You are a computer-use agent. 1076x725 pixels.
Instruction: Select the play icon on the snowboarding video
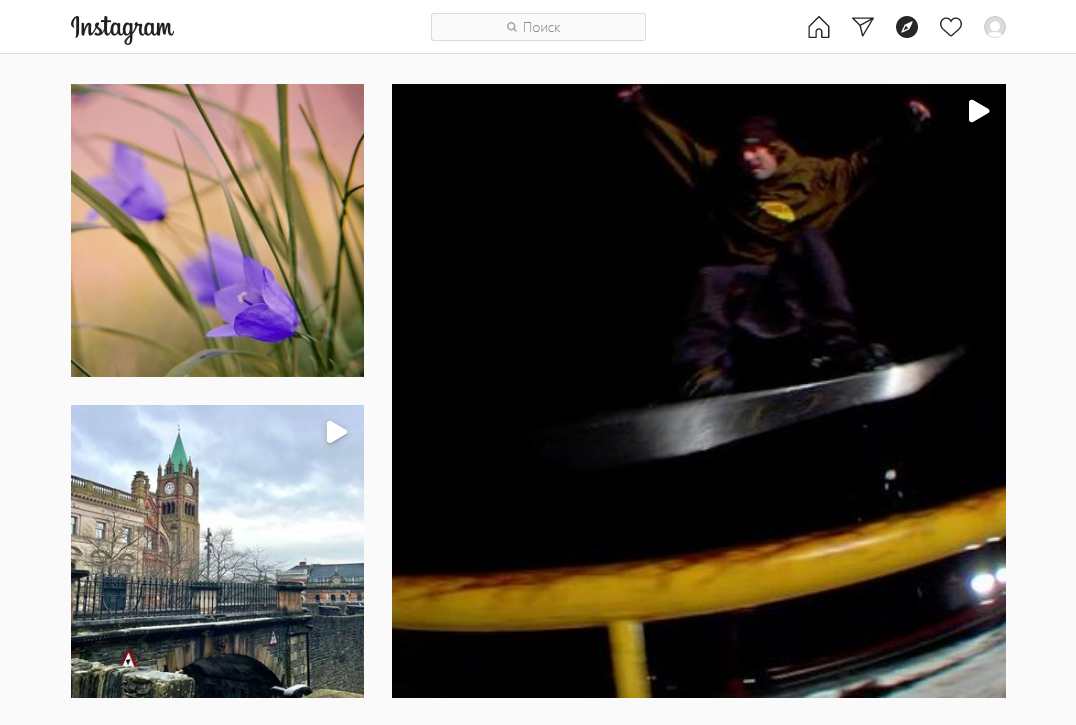click(977, 111)
